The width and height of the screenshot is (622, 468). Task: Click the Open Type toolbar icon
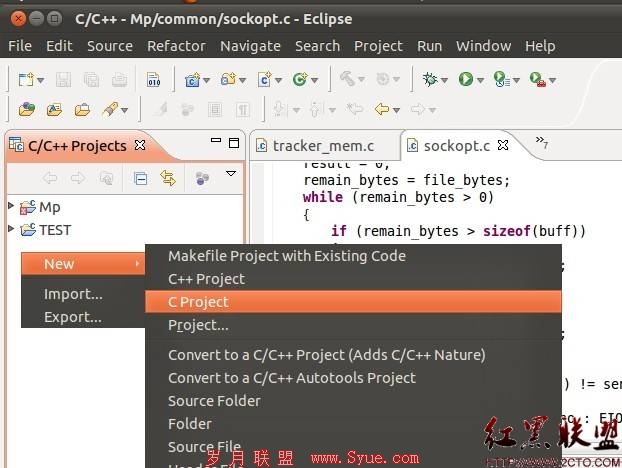[54, 109]
